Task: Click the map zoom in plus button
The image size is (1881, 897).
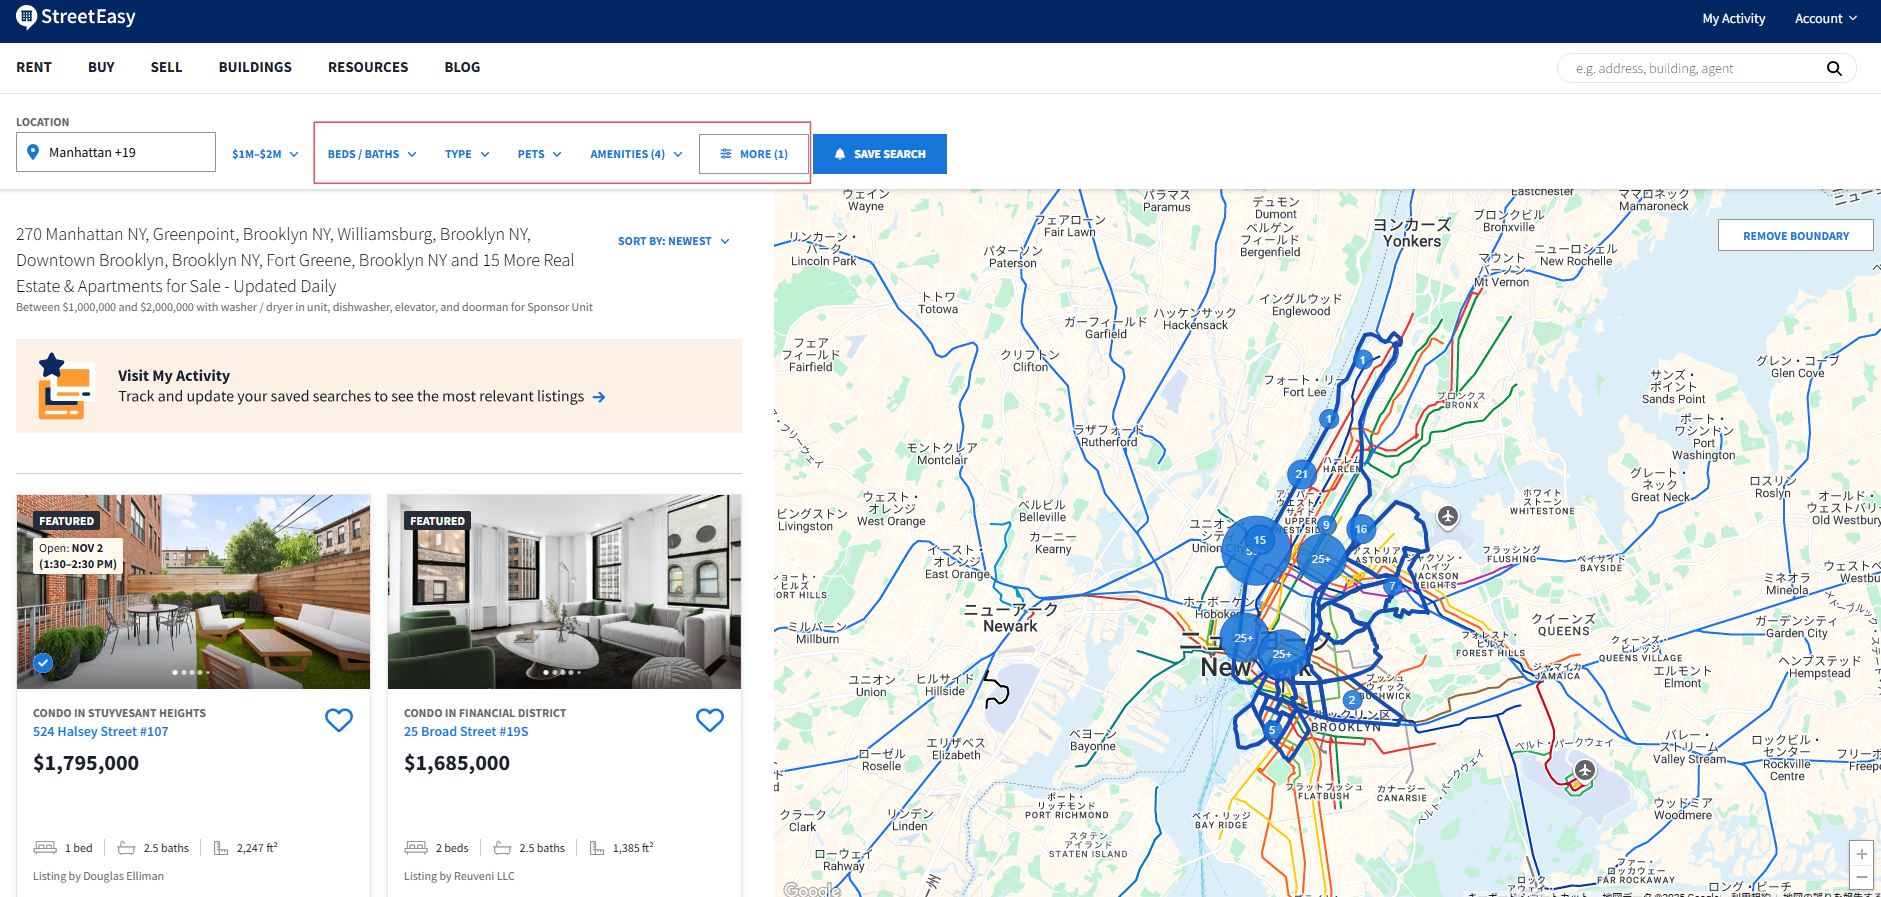Action: (1861, 854)
